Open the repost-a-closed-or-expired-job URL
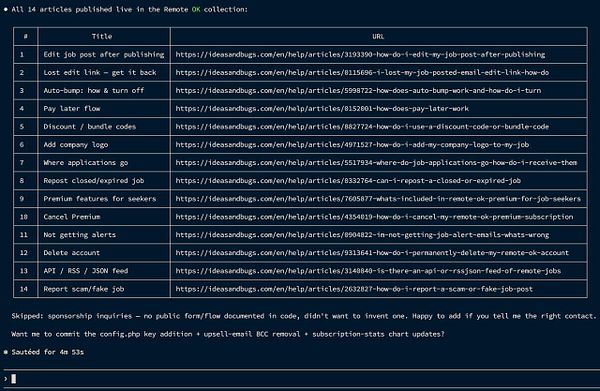 point(348,181)
